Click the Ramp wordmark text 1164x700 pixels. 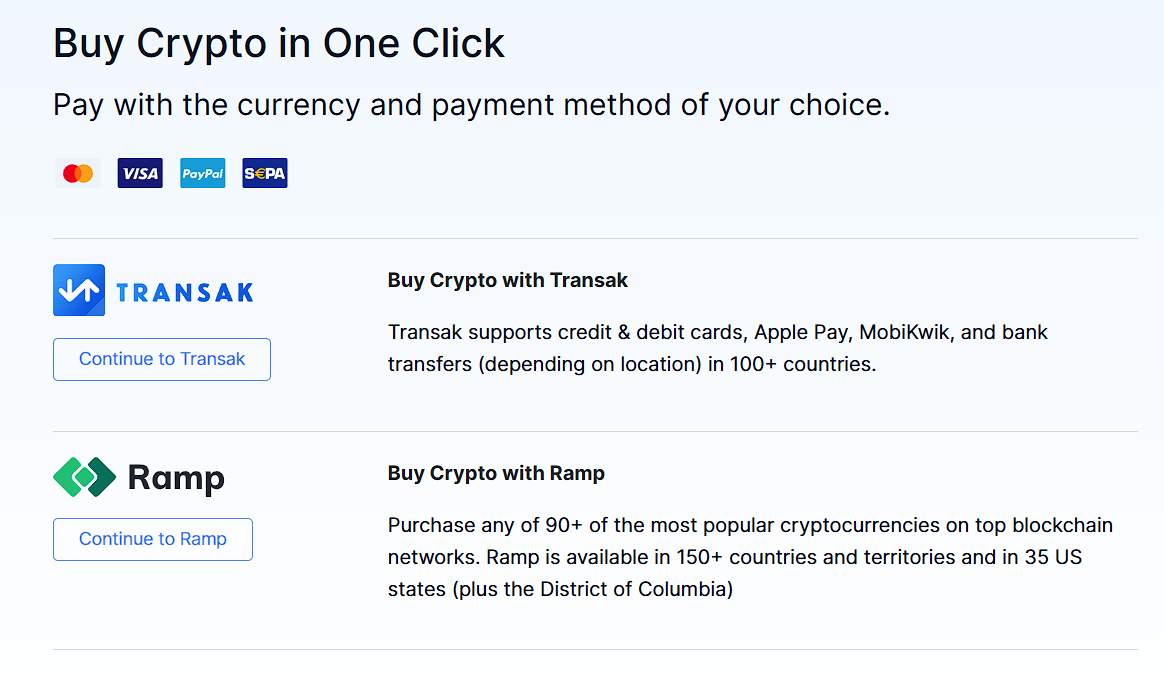pyautogui.click(x=176, y=478)
